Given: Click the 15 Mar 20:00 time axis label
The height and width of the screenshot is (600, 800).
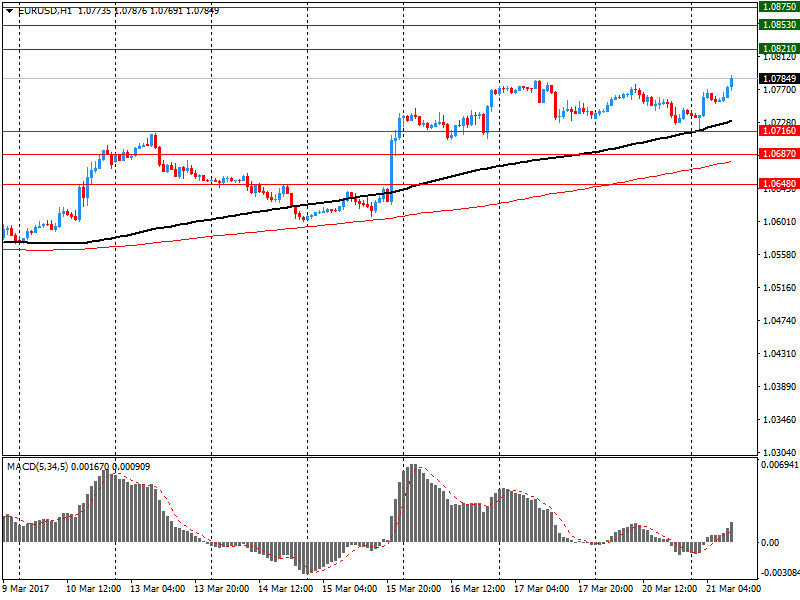Looking at the screenshot, I should pyautogui.click(x=413, y=589).
